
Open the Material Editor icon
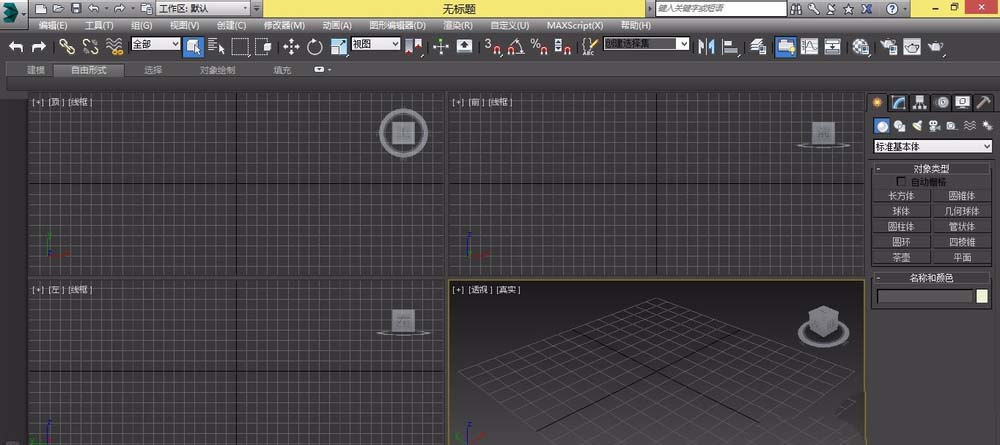coord(861,46)
